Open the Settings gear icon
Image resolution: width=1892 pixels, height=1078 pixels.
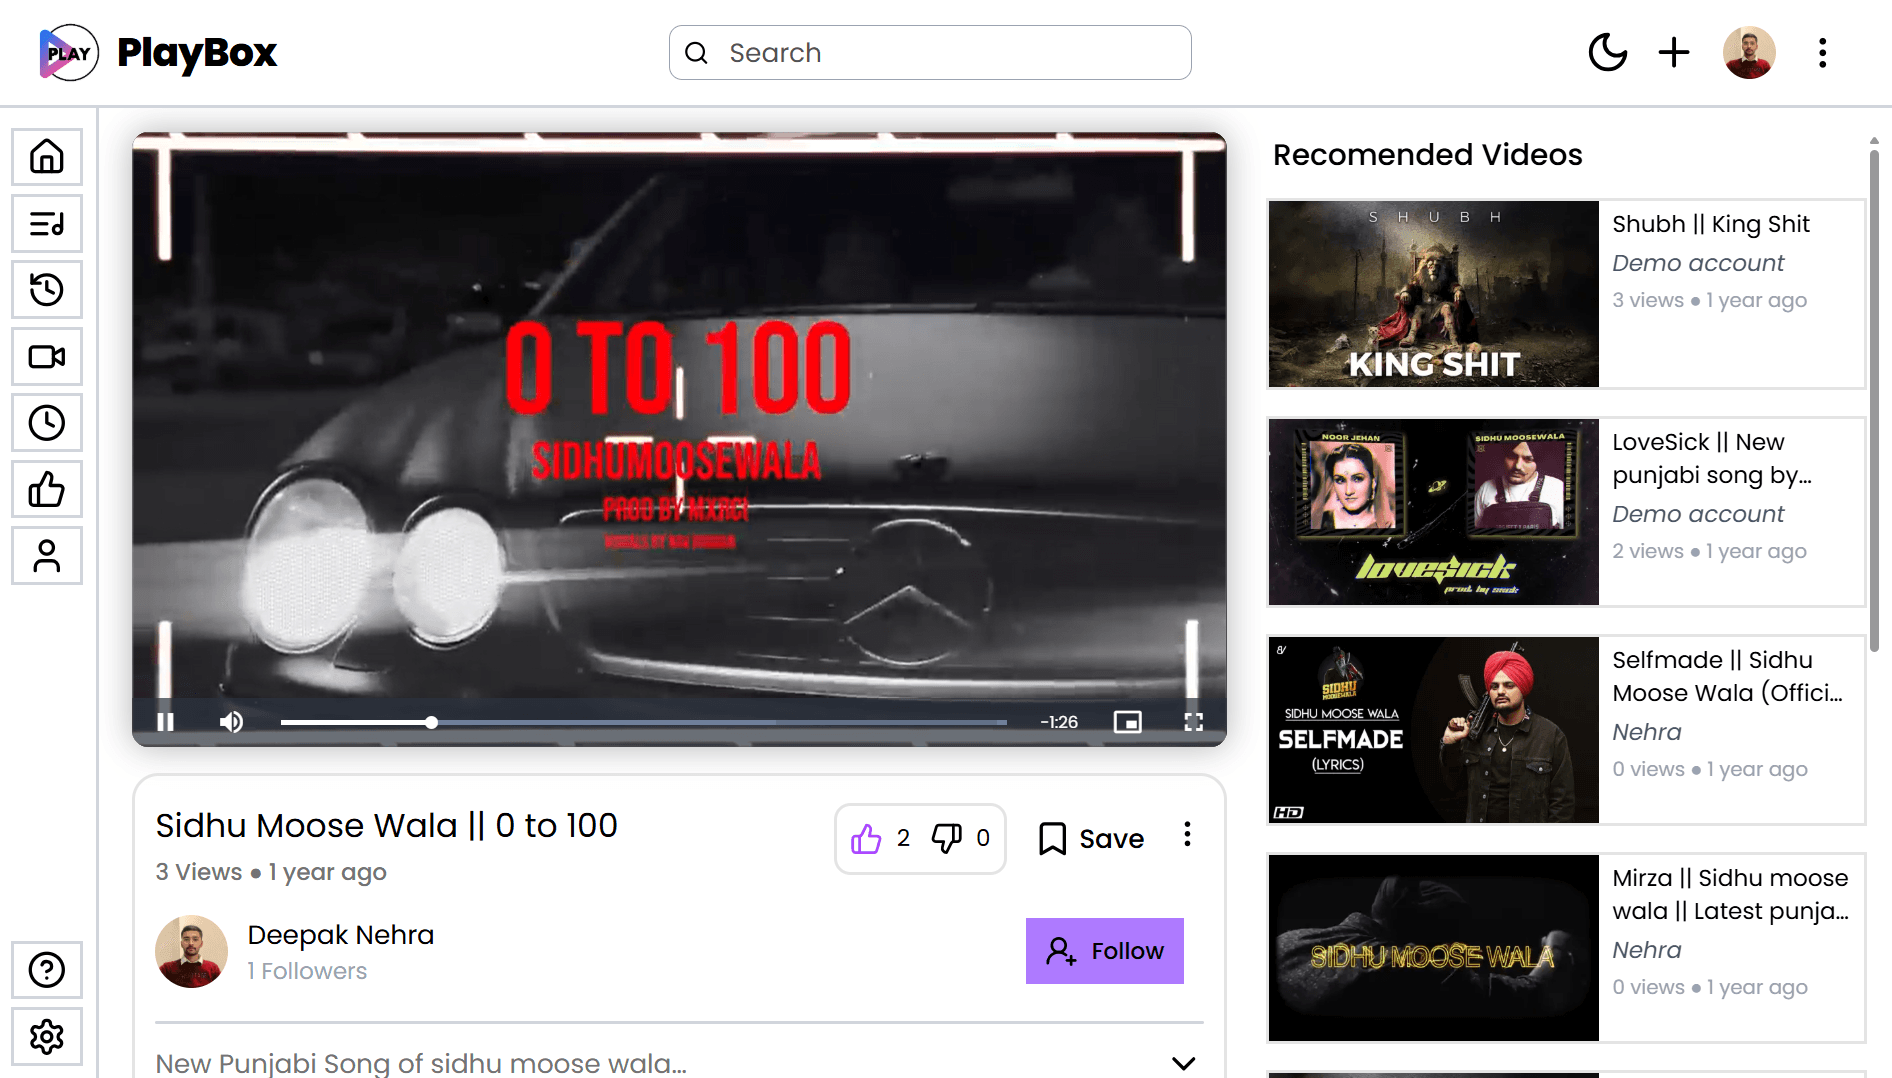point(47,1037)
